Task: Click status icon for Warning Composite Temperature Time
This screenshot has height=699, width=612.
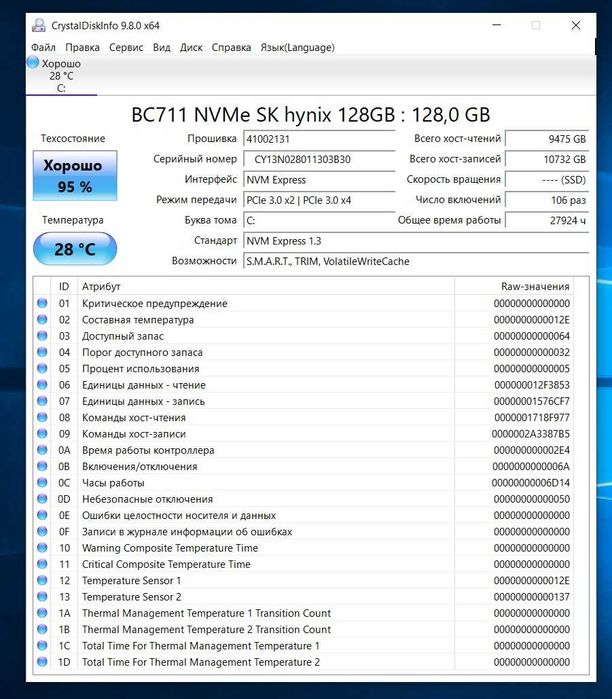Action: pyautogui.click(x=42, y=547)
